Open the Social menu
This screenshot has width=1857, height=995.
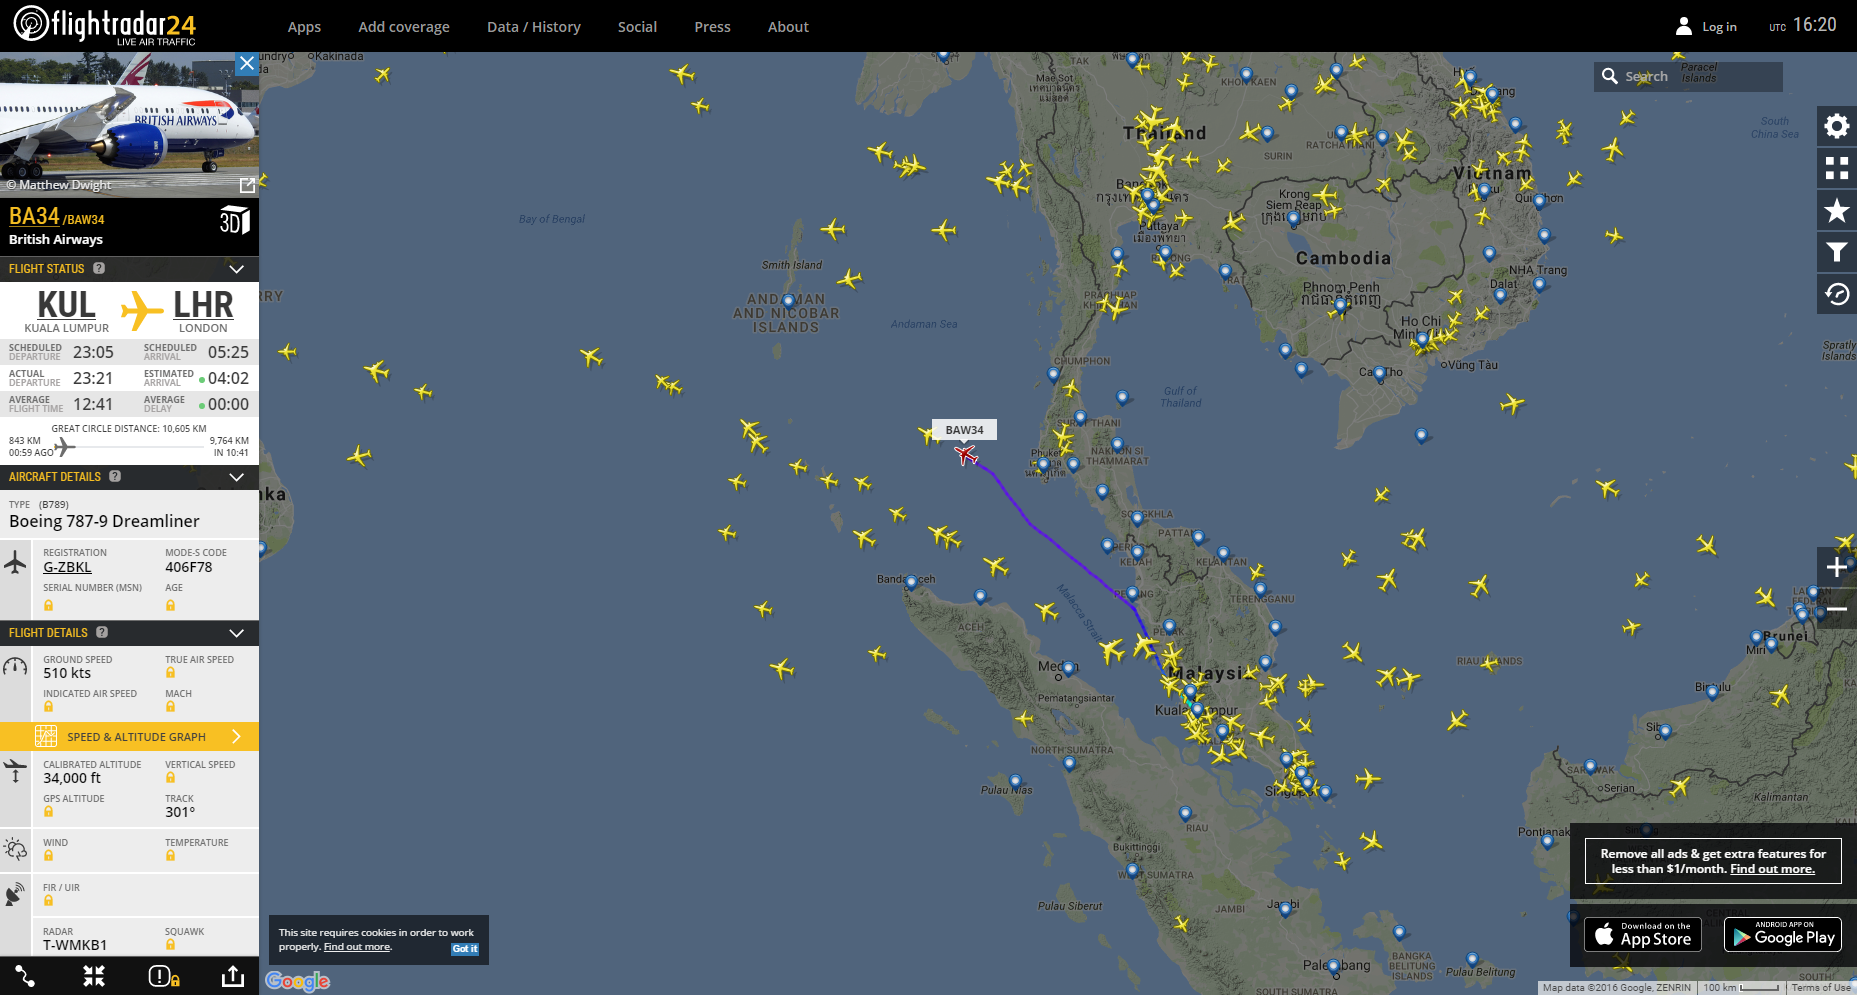(637, 27)
